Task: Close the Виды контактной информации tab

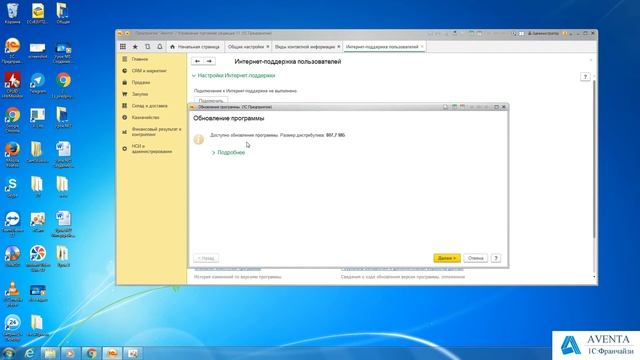Action: click(x=339, y=47)
